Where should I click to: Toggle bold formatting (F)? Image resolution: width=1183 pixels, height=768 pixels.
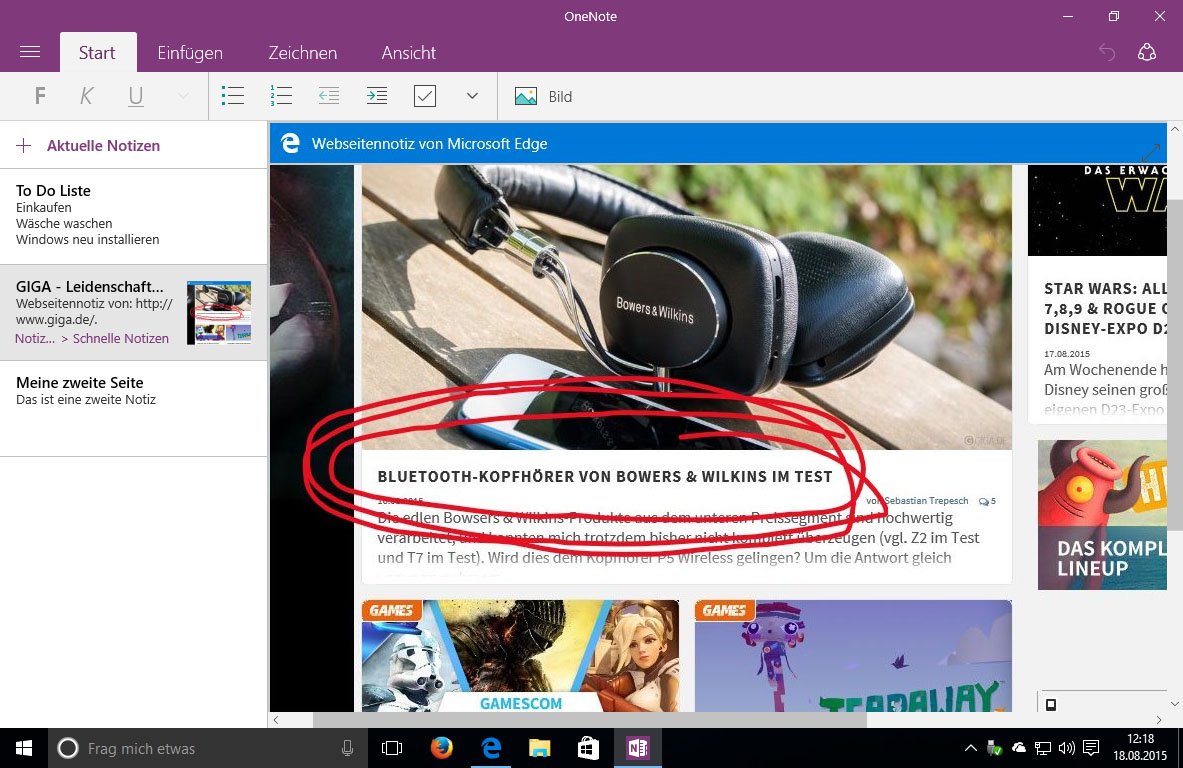[41, 96]
